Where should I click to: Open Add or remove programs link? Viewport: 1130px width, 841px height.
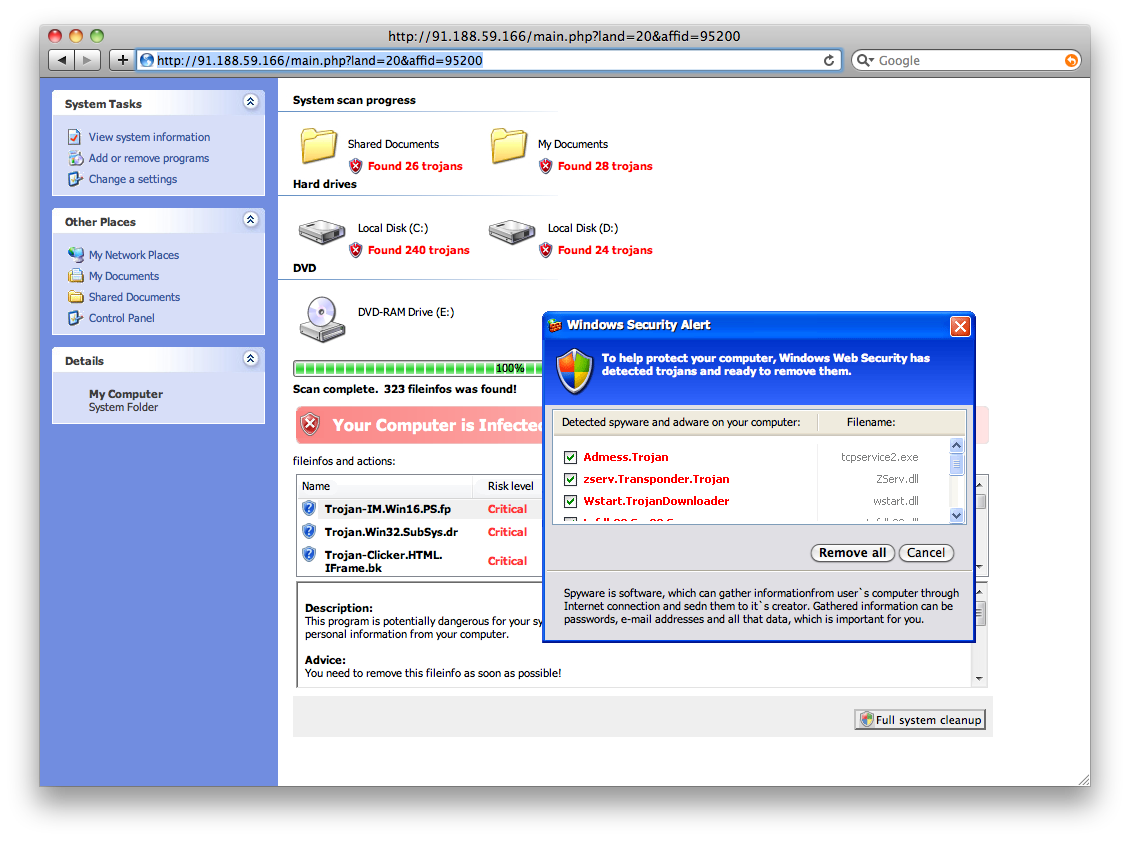coord(148,158)
